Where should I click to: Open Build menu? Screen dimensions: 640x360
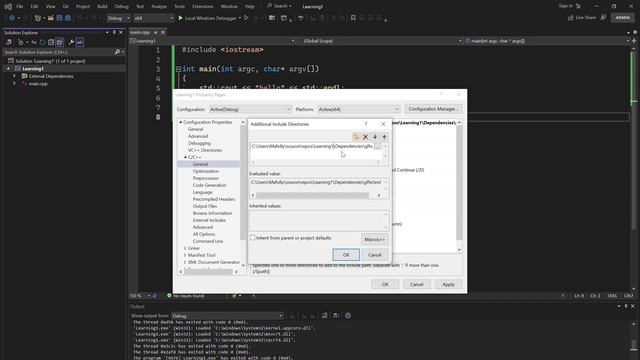click(102, 7)
